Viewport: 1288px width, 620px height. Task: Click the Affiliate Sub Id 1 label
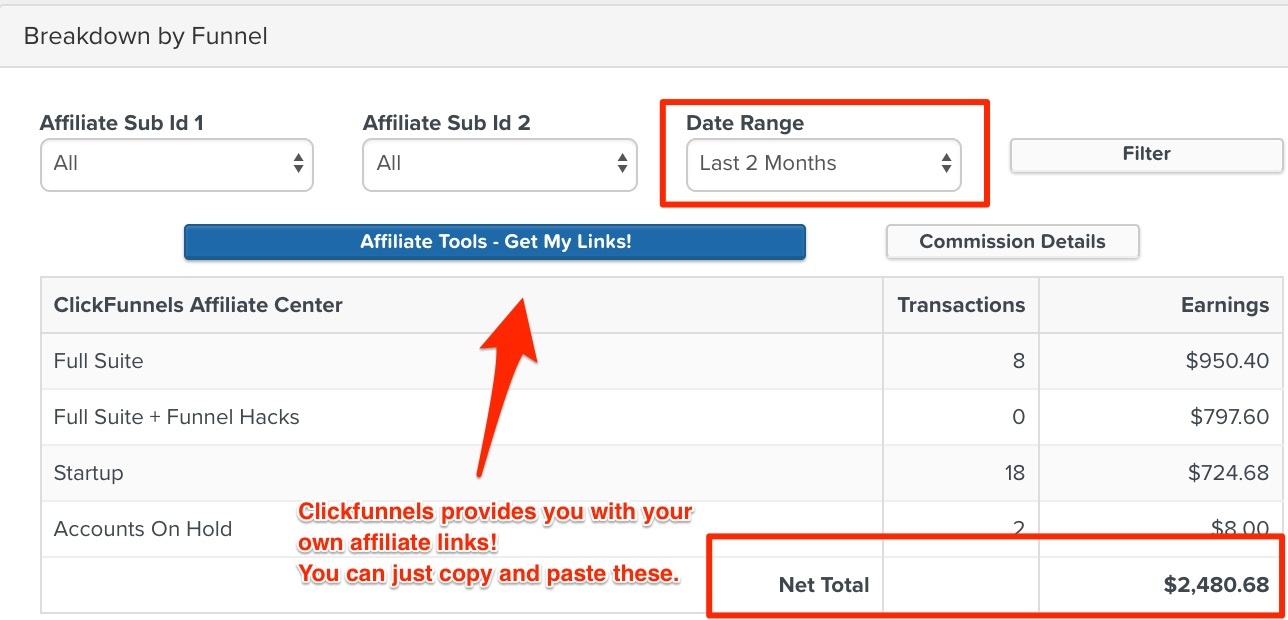point(122,123)
